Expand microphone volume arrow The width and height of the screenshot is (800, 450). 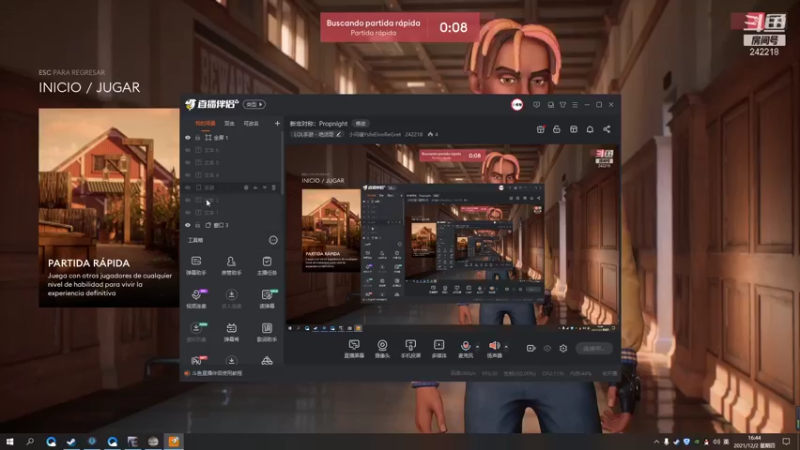tap(478, 347)
